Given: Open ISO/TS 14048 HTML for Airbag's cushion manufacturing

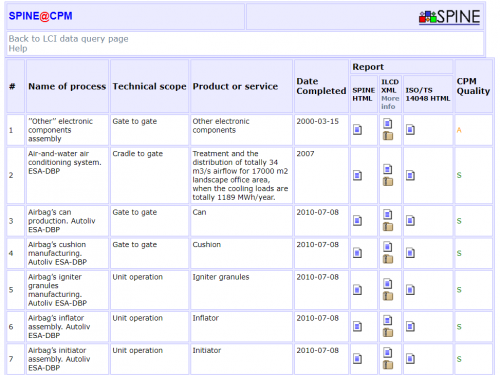Looking at the screenshot, I should tap(410, 253).
